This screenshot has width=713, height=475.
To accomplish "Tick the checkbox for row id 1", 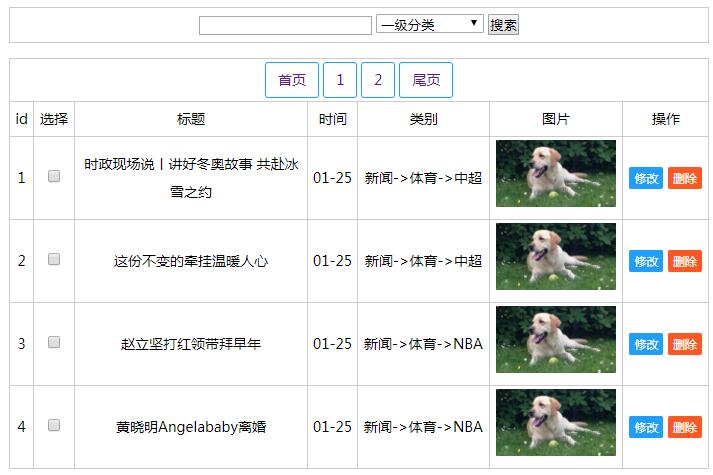I will (54, 176).
